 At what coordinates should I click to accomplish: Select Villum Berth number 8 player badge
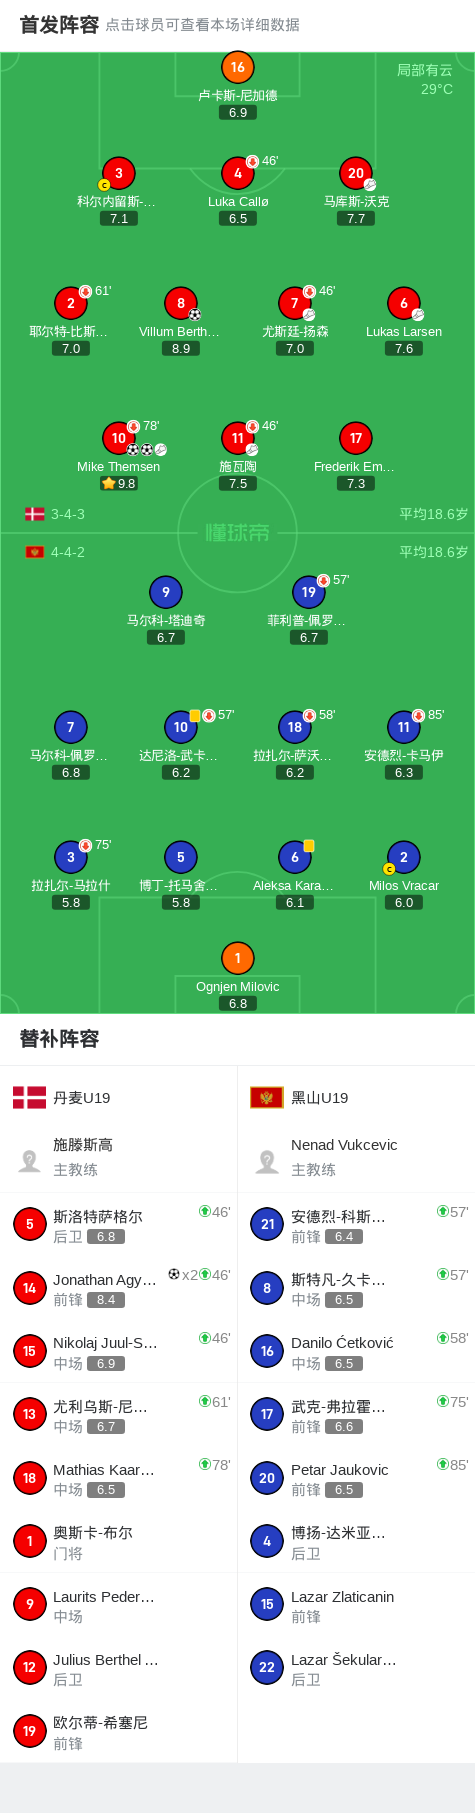pos(180,303)
